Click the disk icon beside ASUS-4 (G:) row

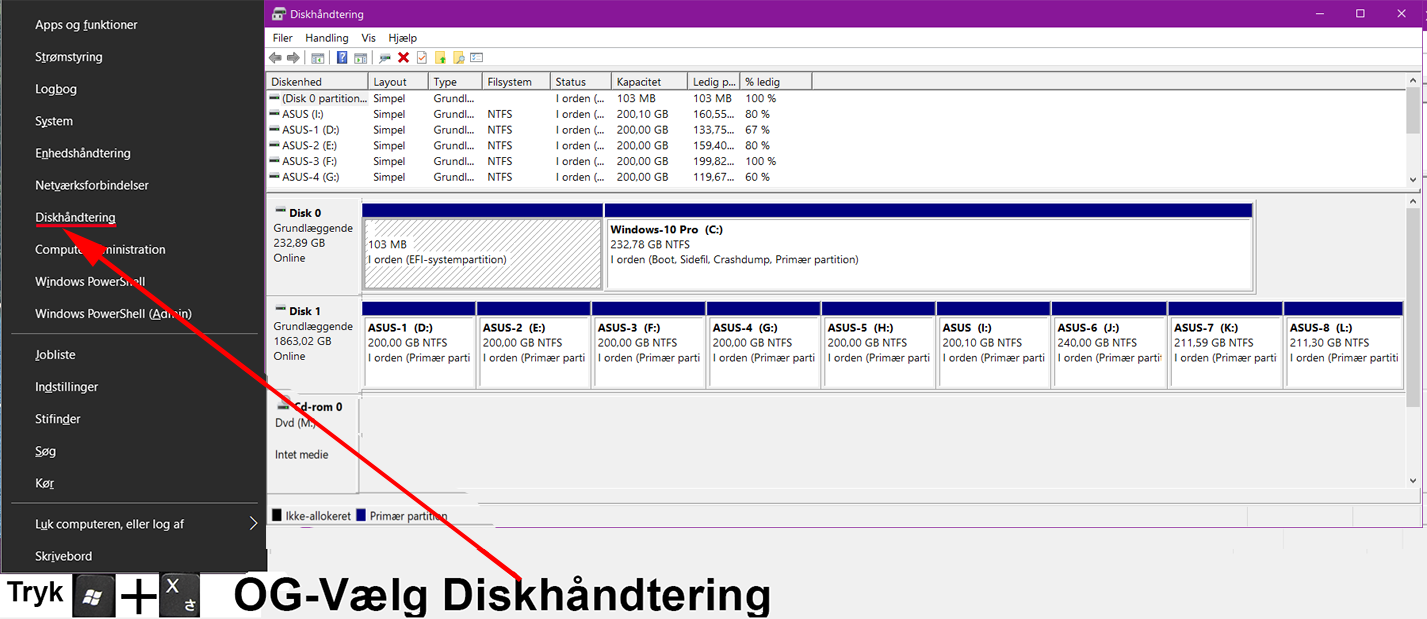(275, 177)
